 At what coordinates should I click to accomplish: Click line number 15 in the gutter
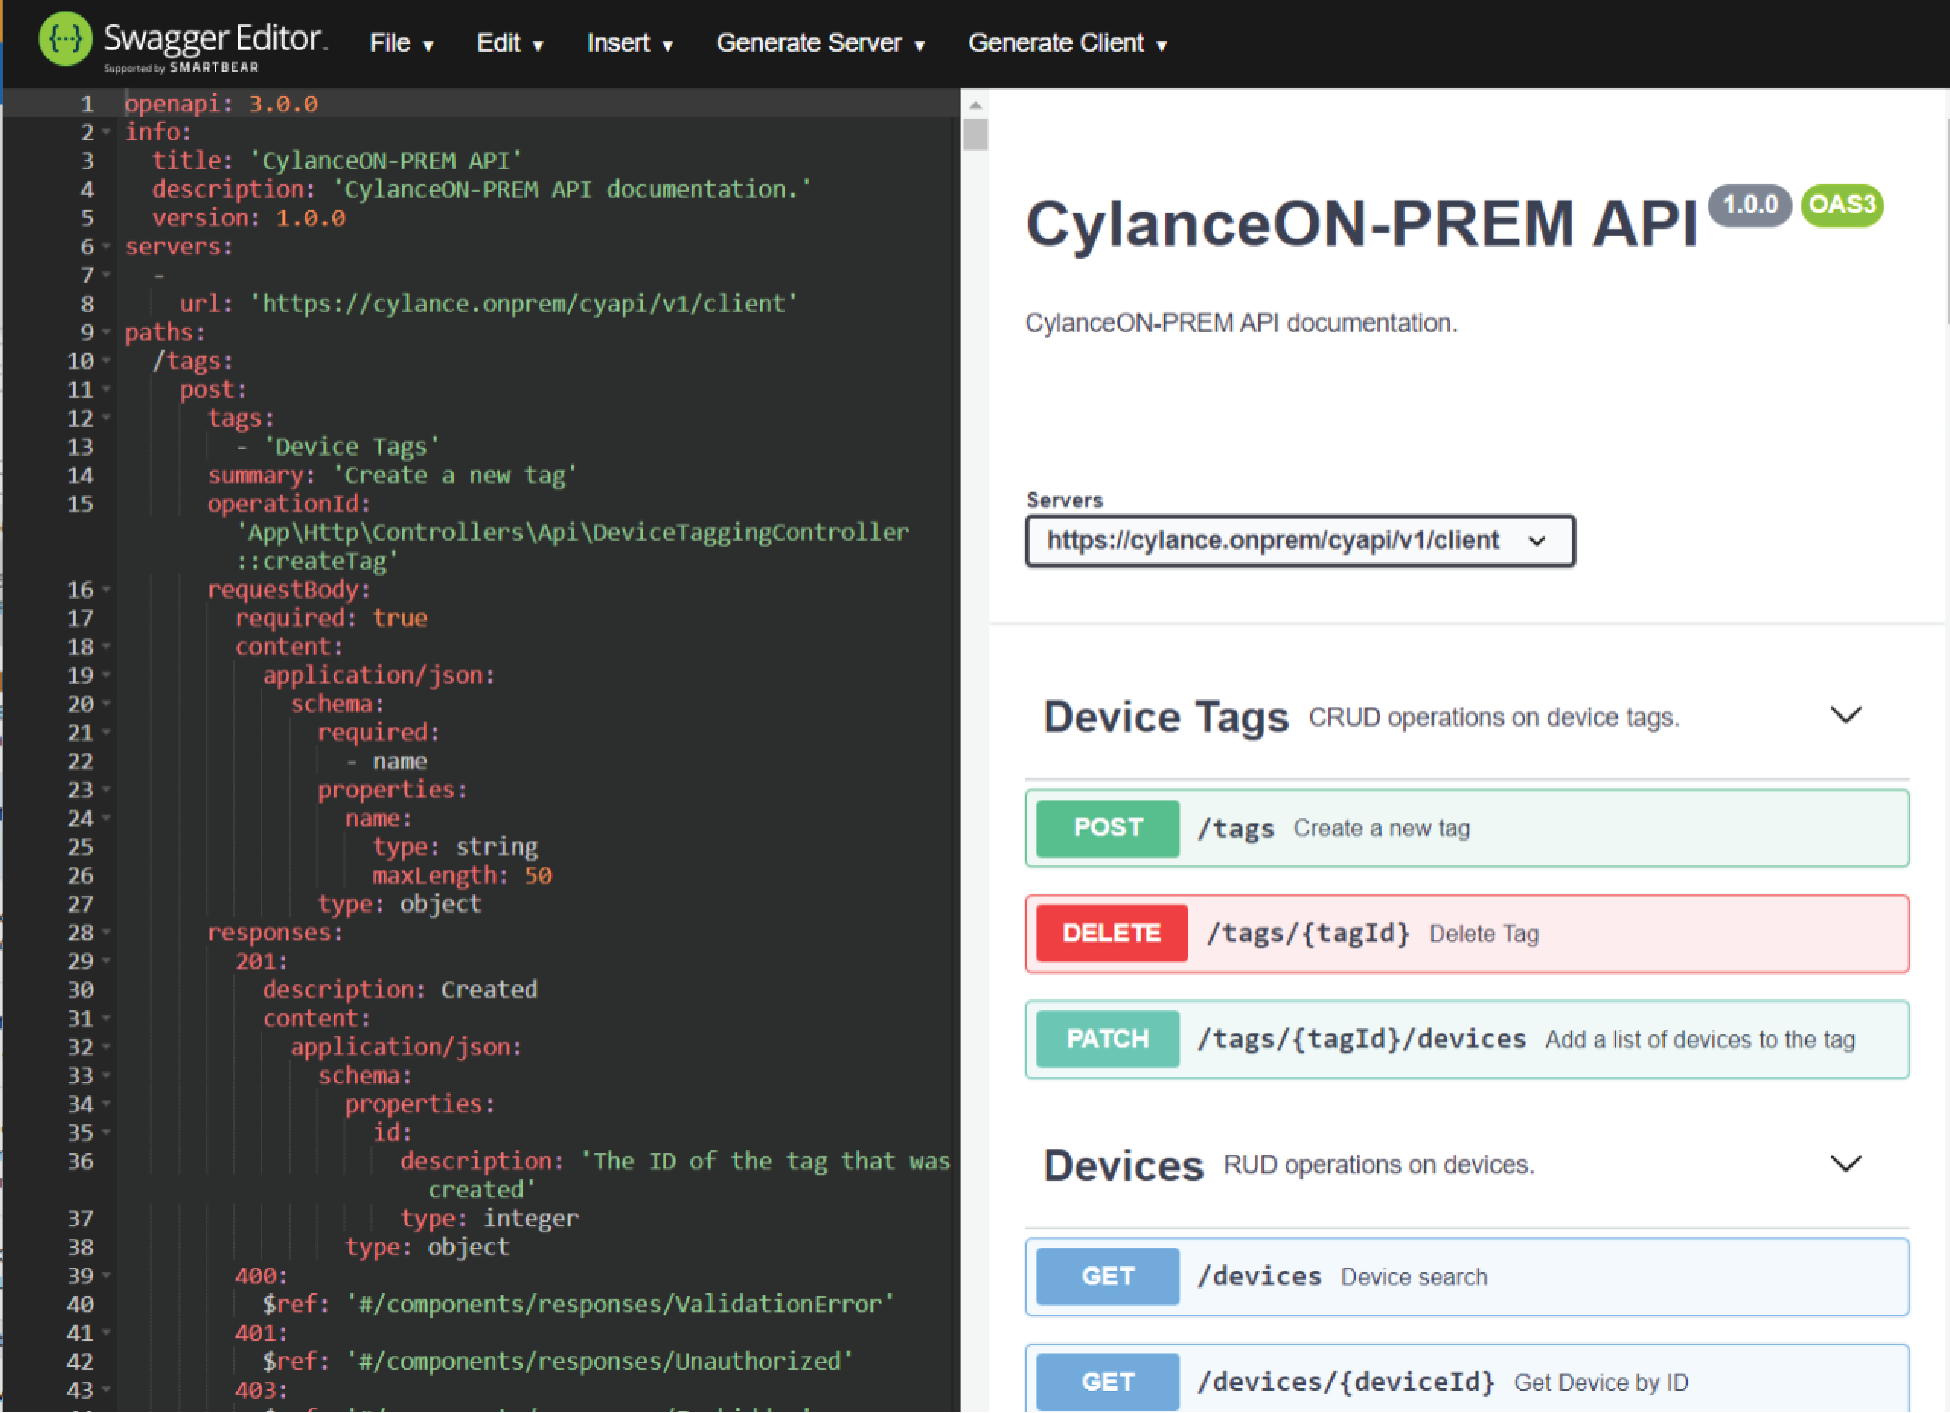pyautogui.click(x=80, y=504)
